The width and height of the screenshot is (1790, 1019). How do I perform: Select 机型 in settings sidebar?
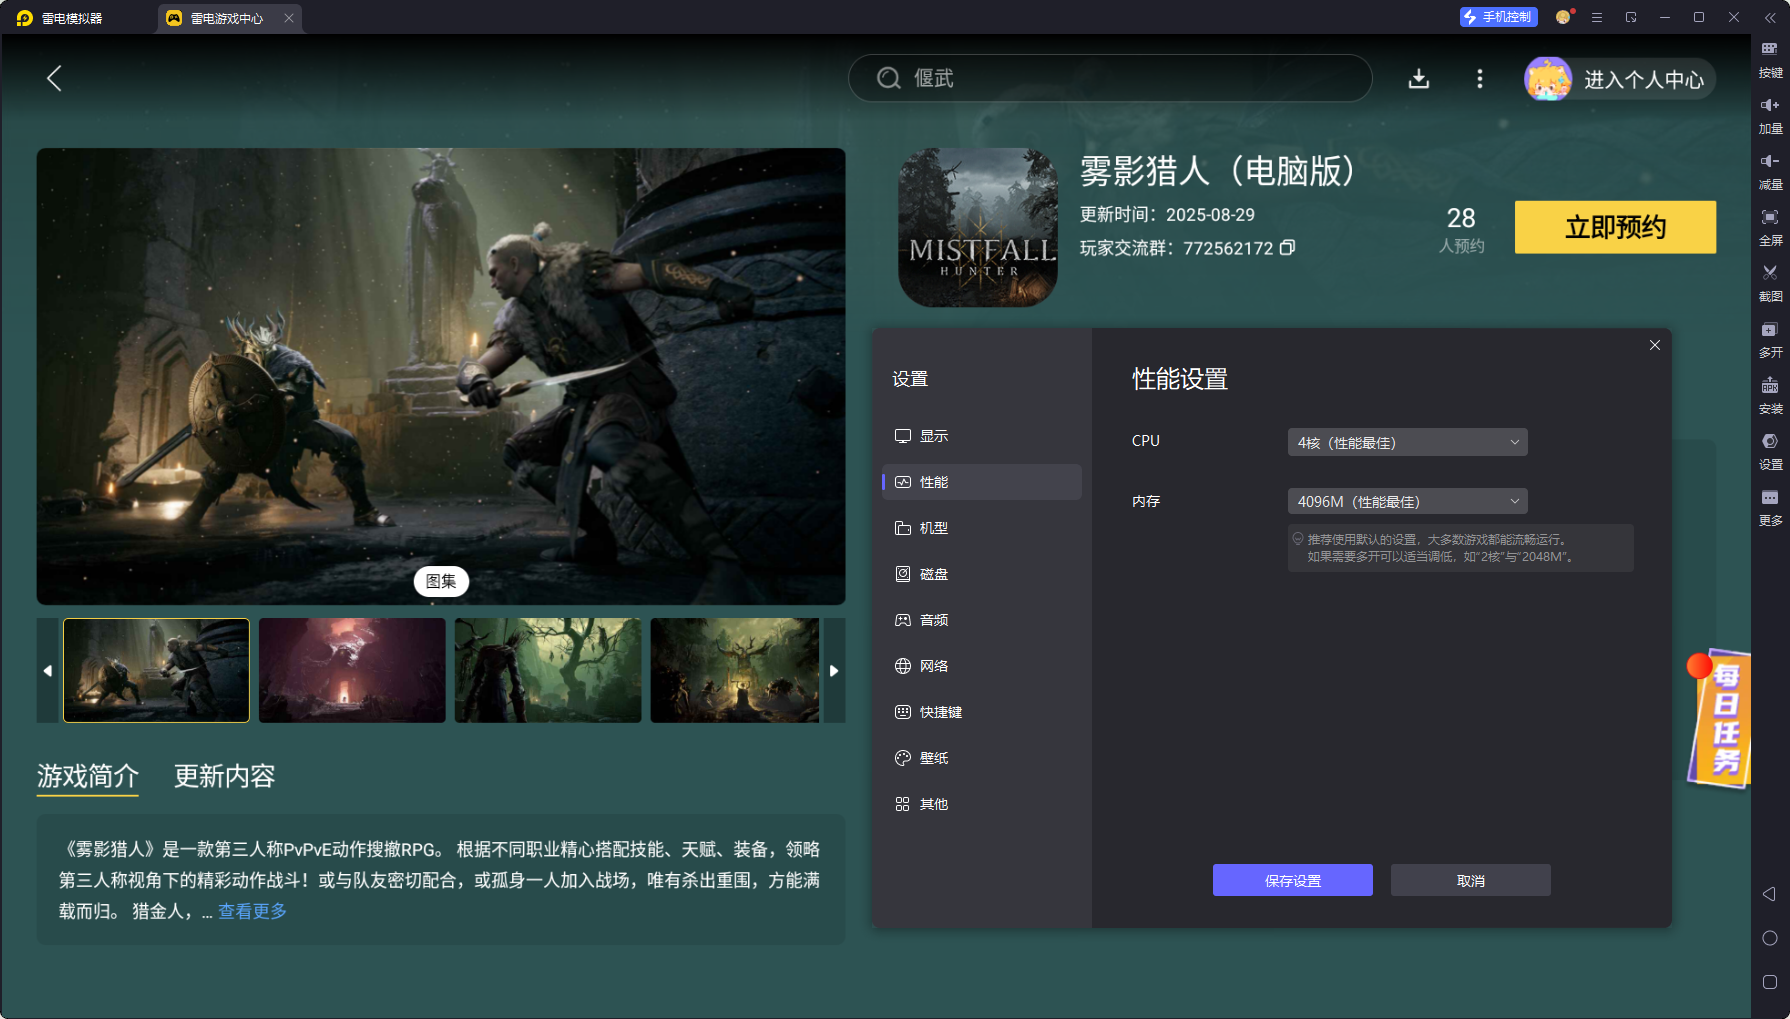[x=981, y=528]
